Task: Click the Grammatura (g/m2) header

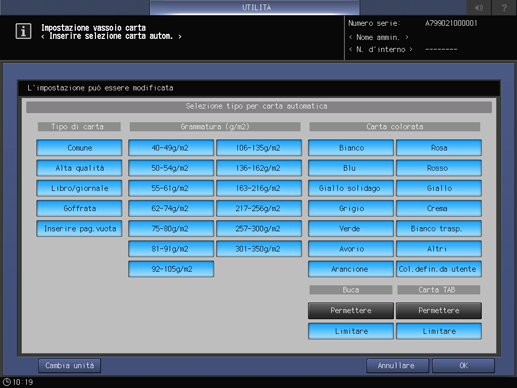Action: pos(215,127)
